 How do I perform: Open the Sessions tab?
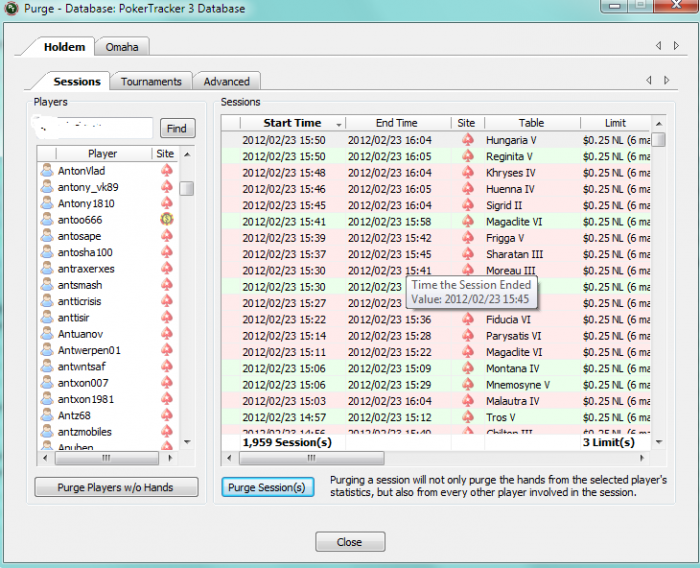point(77,81)
